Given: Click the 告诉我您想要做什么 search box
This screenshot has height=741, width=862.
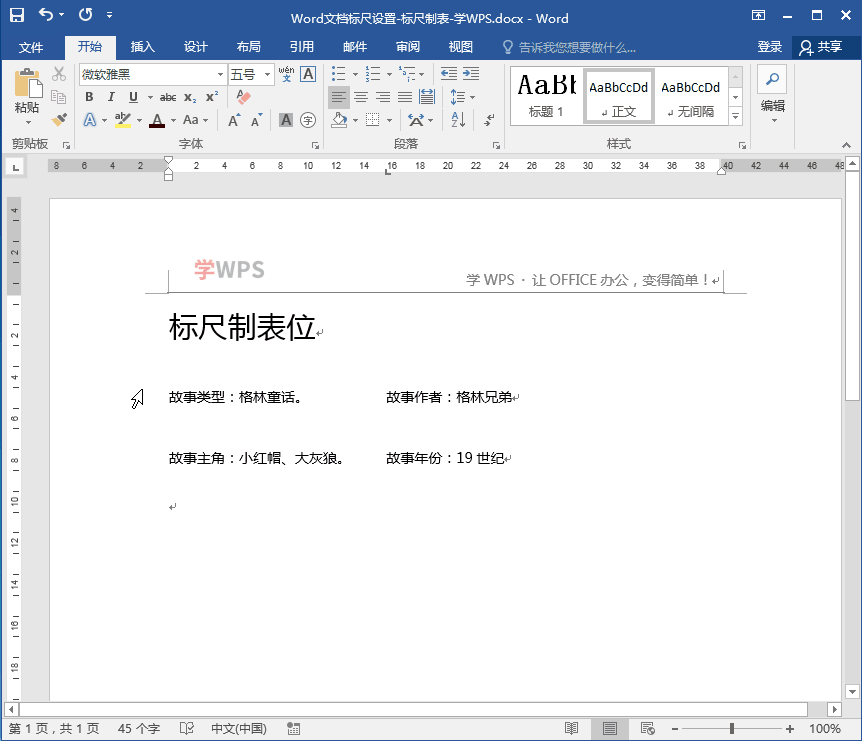Looking at the screenshot, I should pos(577,47).
